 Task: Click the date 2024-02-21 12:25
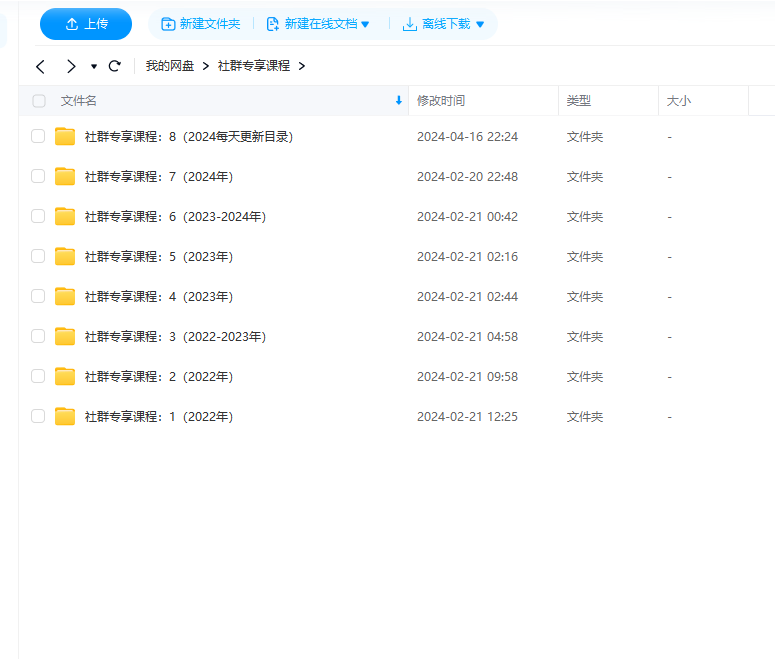click(467, 417)
